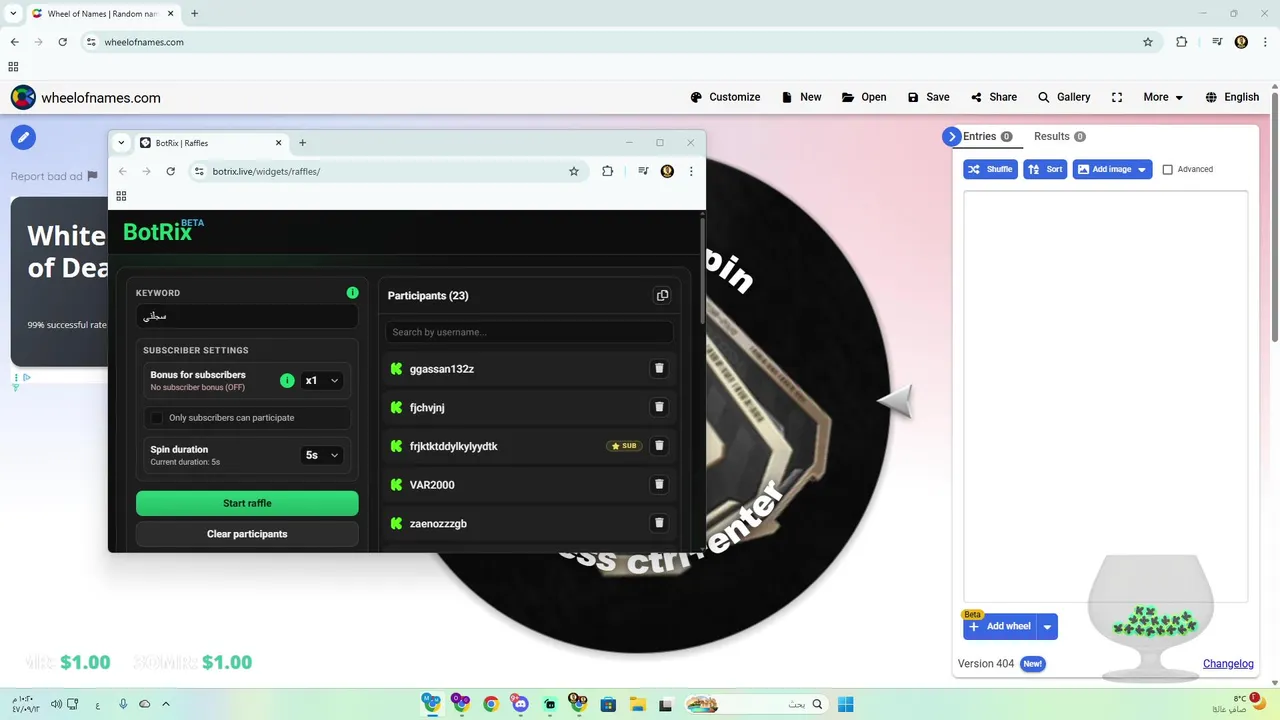
Task: Edit the keyword input field
Action: coord(247,316)
